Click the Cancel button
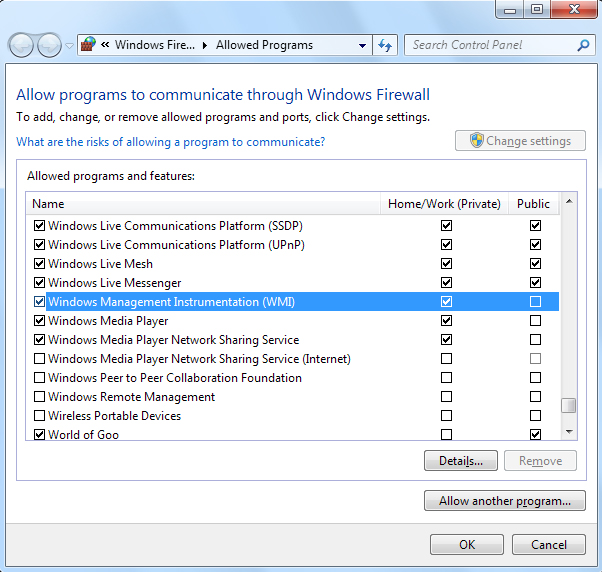602x572 pixels. (549, 544)
